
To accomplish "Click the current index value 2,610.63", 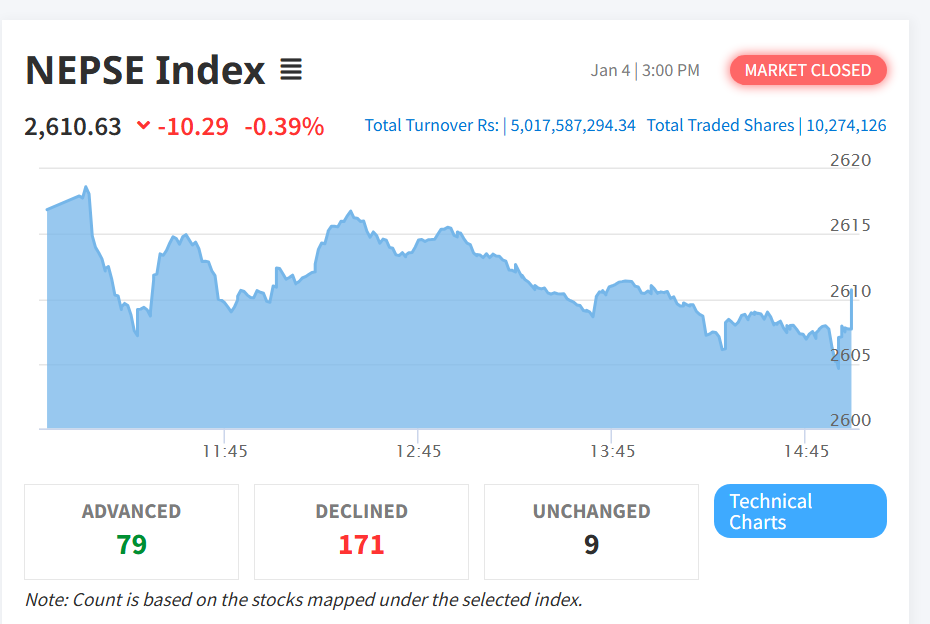I will [x=73, y=127].
